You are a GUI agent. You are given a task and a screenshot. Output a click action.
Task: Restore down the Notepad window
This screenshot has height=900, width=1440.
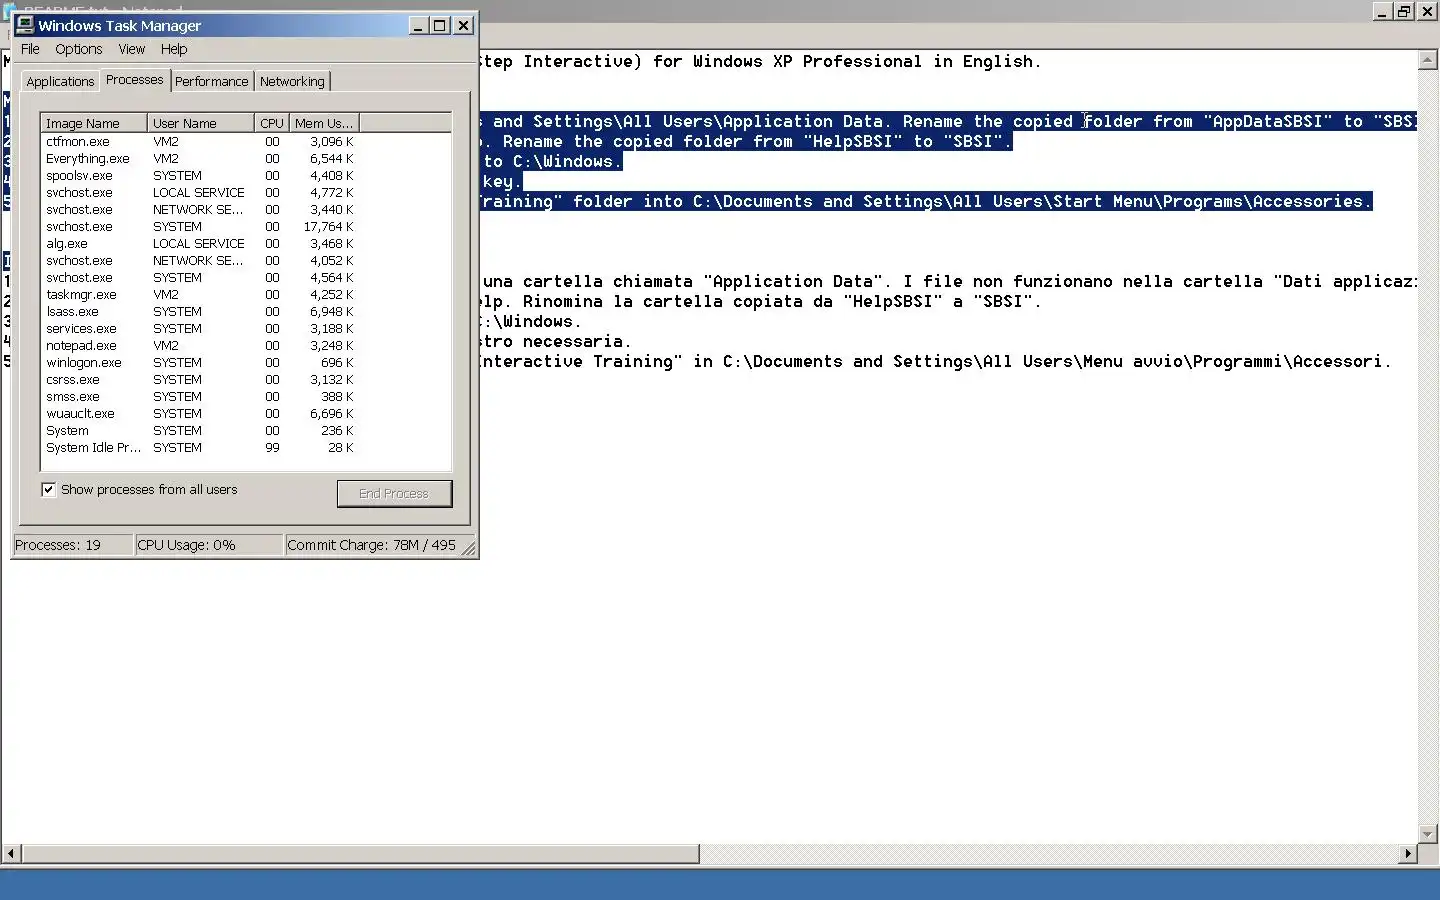point(1404,12)
